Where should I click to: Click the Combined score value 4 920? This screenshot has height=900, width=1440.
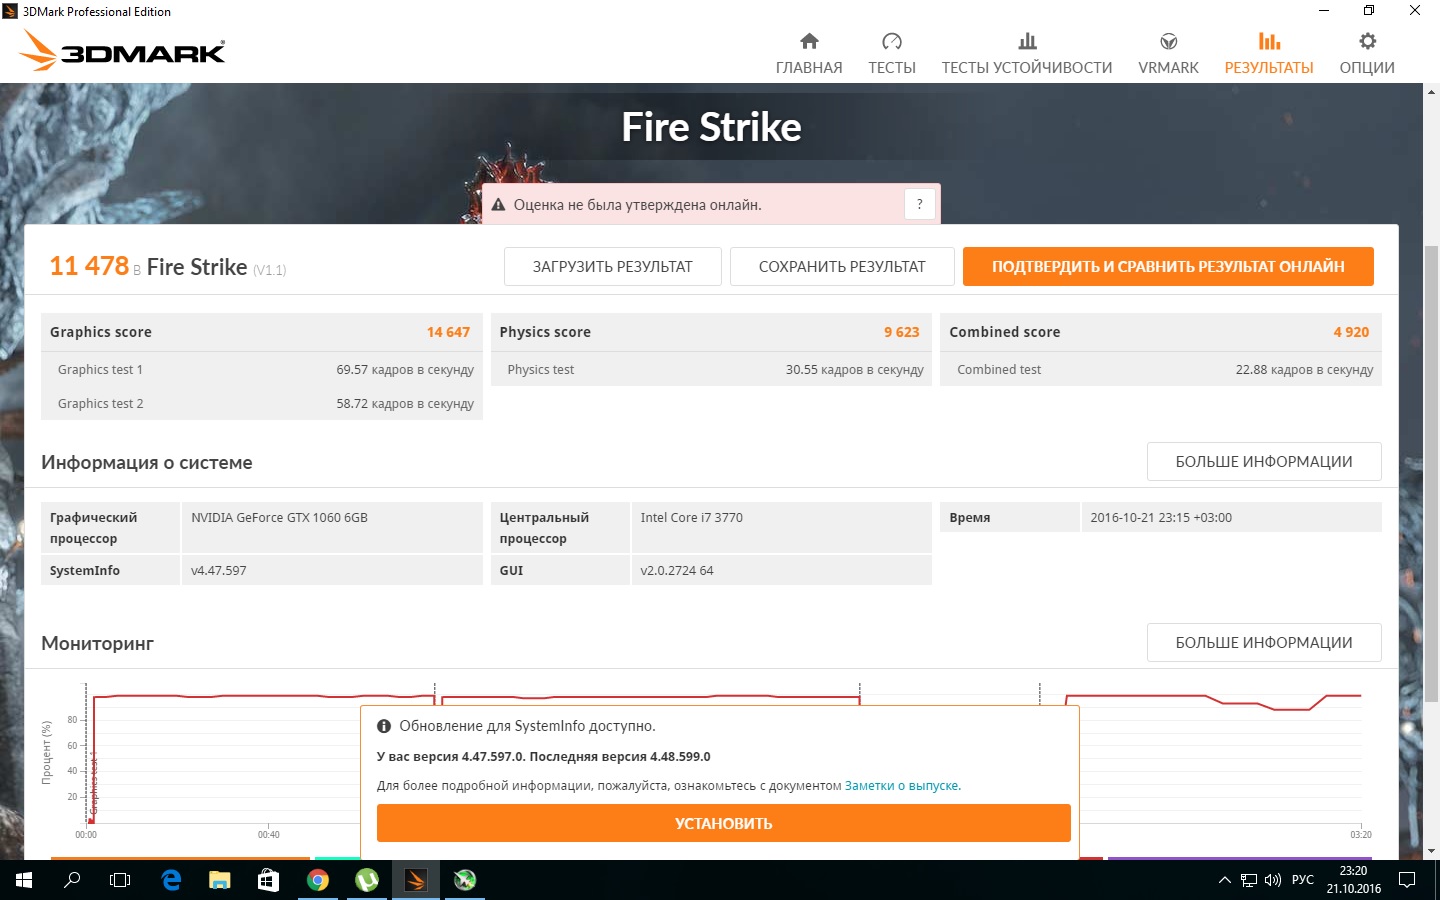pos(1351,332)
